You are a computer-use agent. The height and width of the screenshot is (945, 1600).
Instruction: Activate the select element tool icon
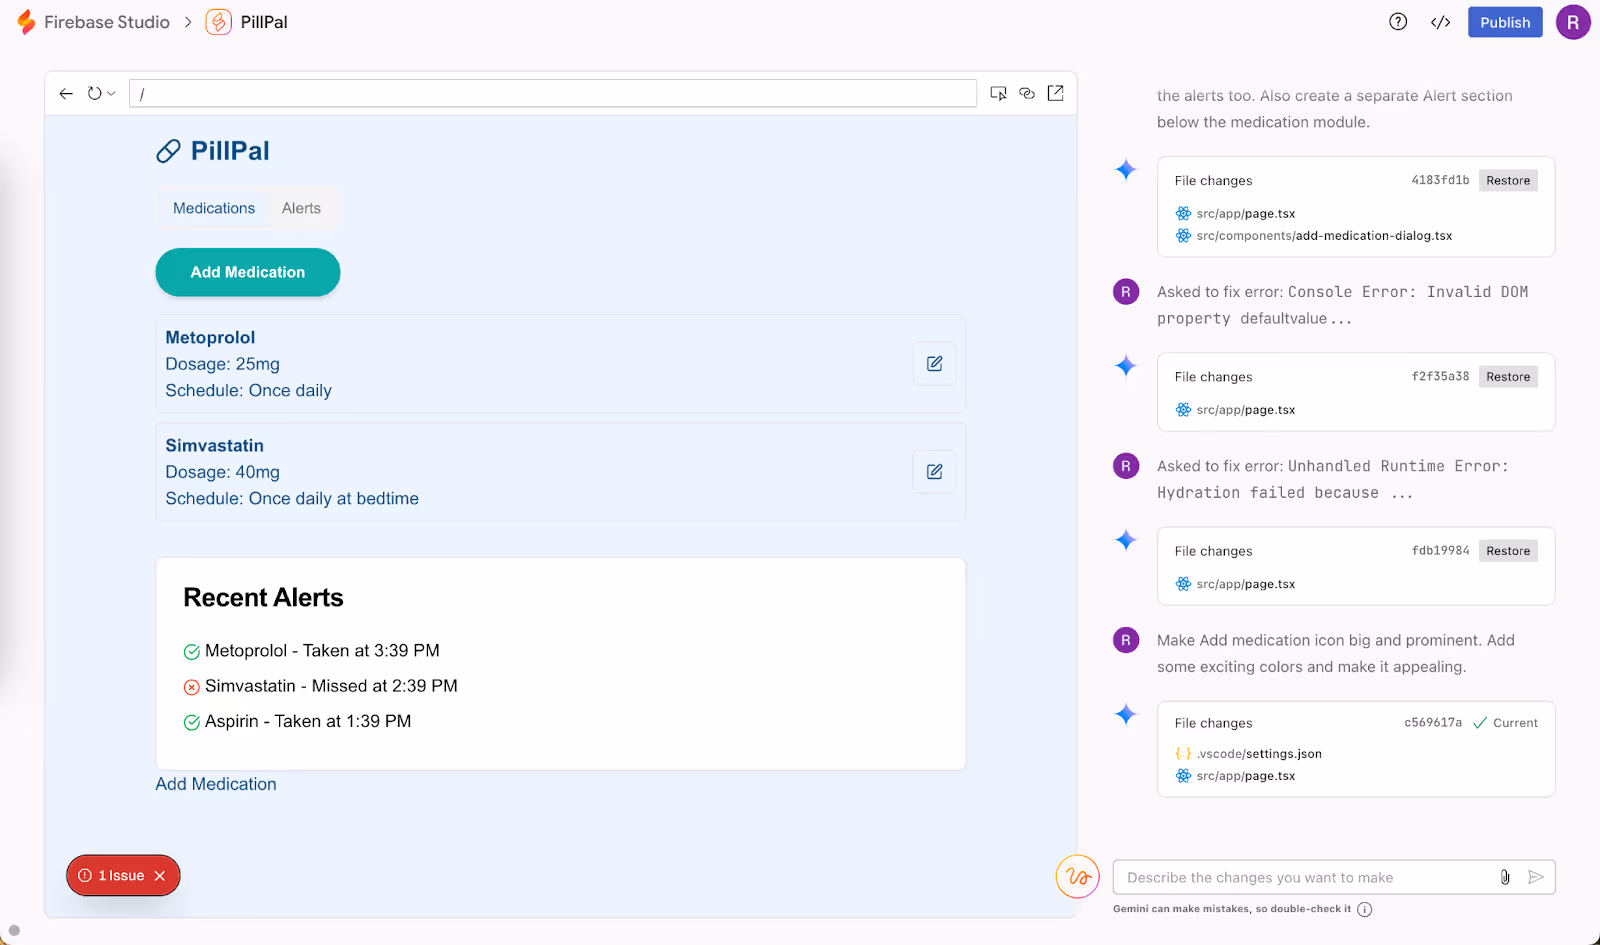coord(998,93)
